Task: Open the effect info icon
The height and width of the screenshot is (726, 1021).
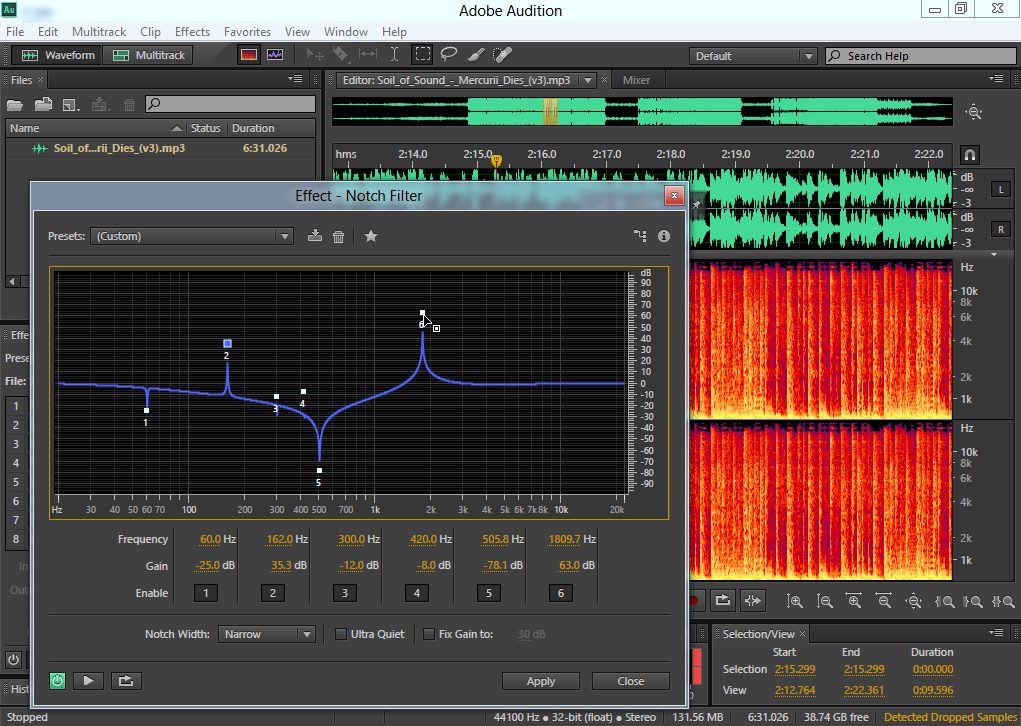Action: point(663,236)
